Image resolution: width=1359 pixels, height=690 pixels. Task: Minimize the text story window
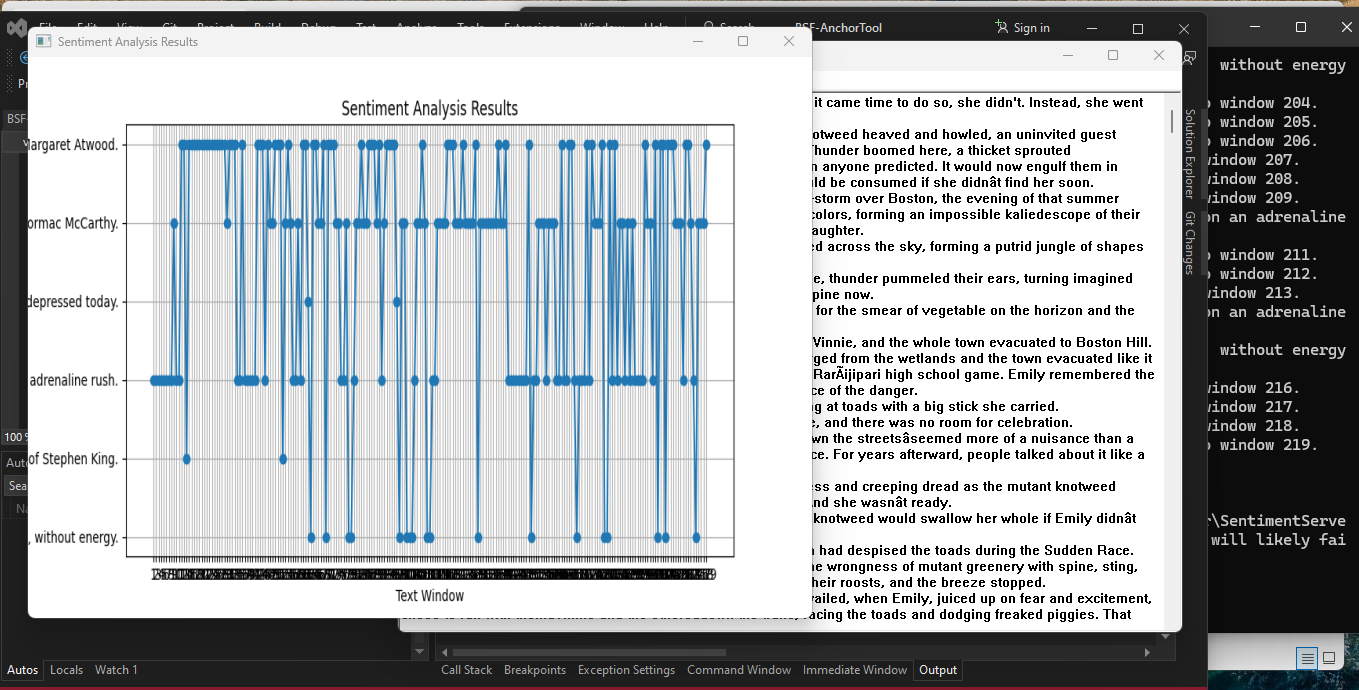point(1066,55)
